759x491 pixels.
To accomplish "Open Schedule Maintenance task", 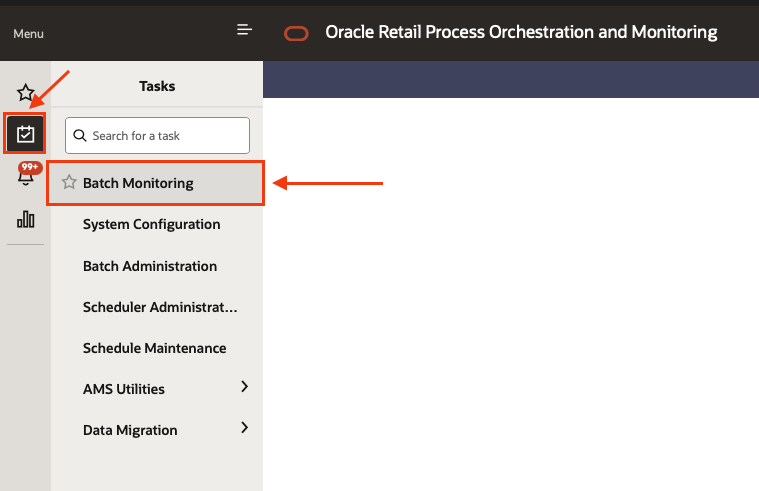I will point(154,348).
